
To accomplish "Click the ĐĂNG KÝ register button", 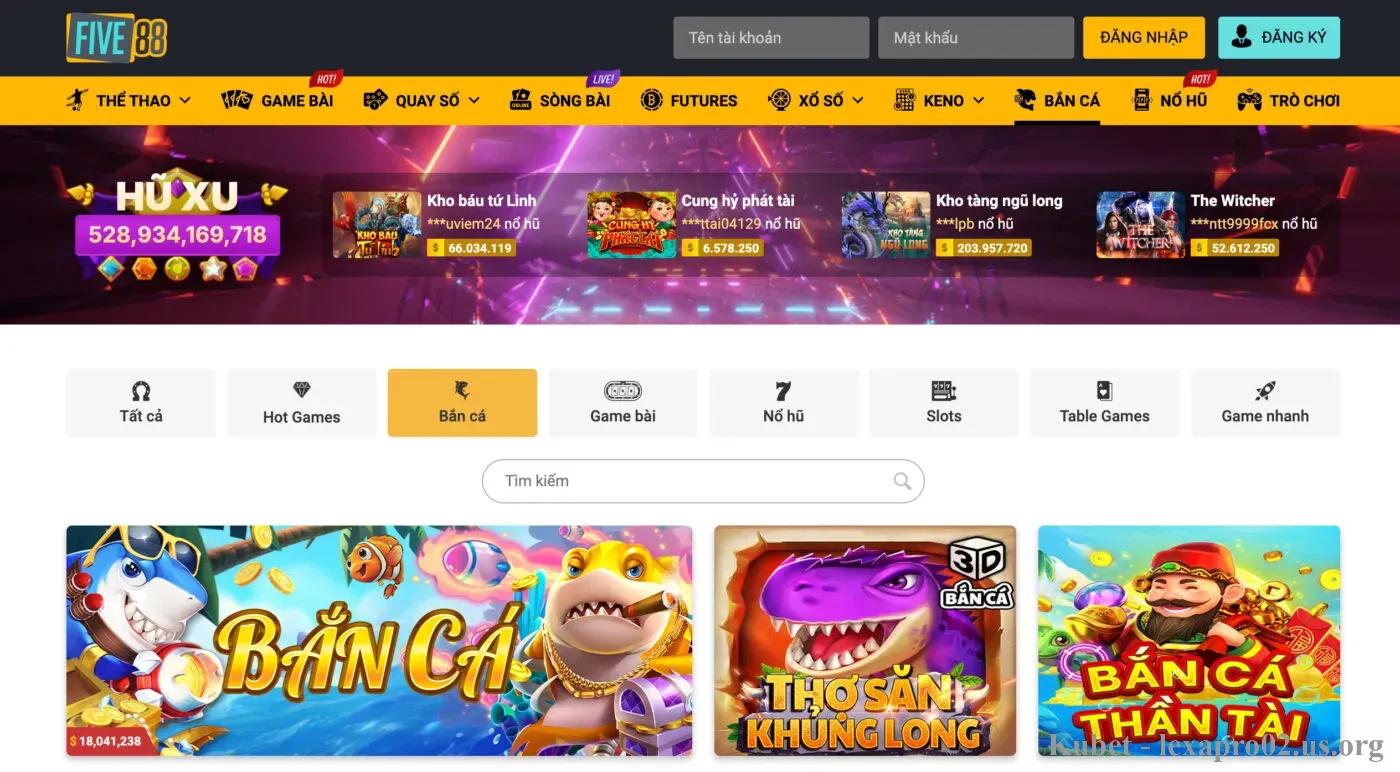I will pos(1279,38).
